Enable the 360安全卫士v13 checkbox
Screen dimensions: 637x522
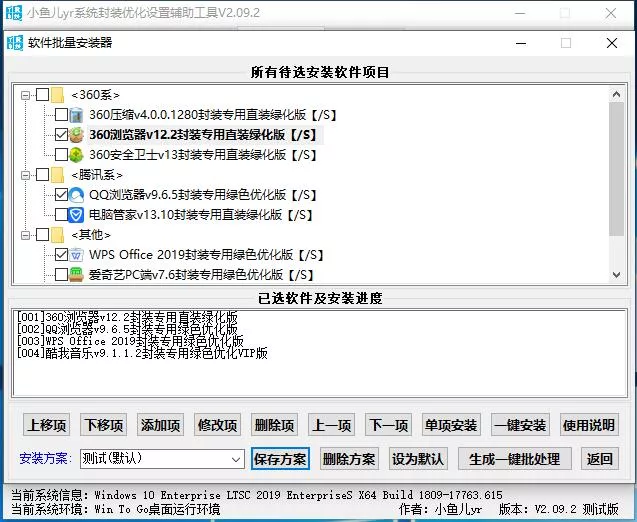(61, 155)
